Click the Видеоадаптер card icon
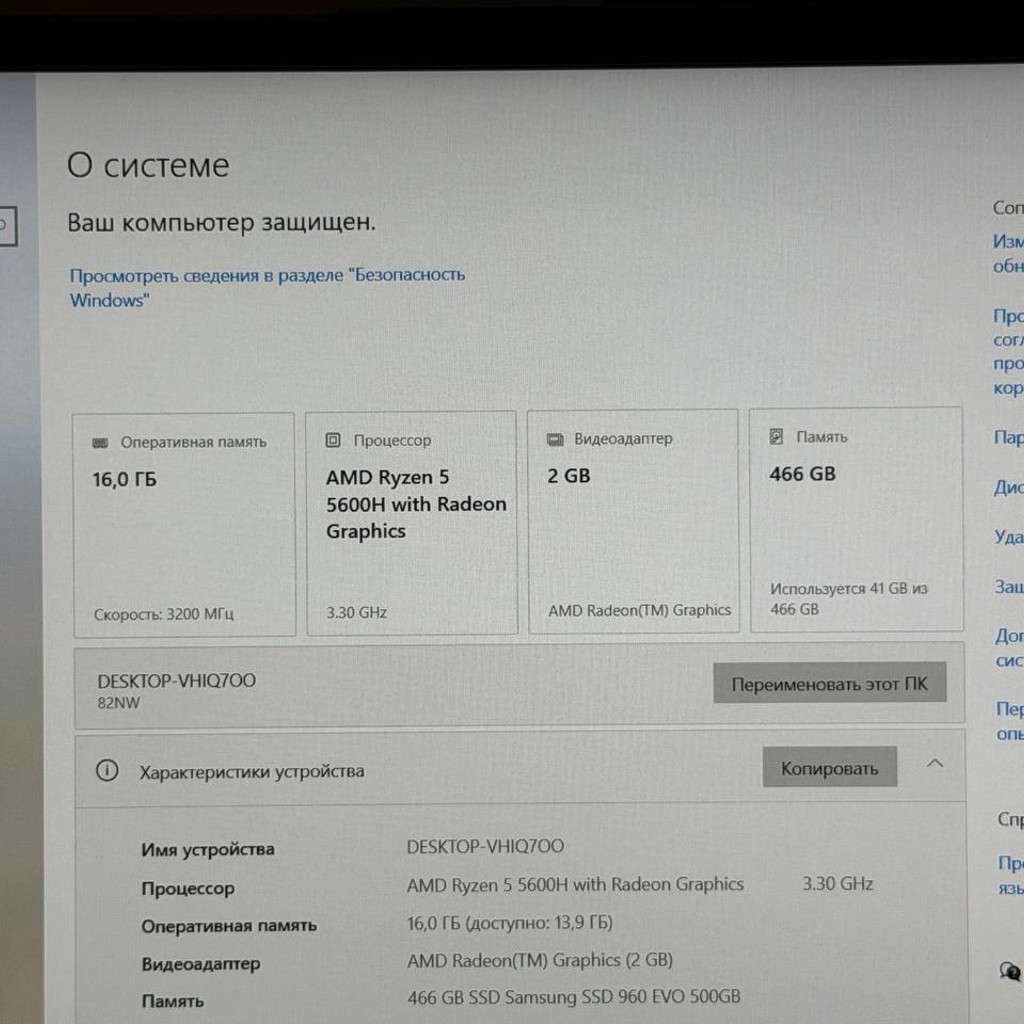1024x1024 pixels. tap(555, 440)
